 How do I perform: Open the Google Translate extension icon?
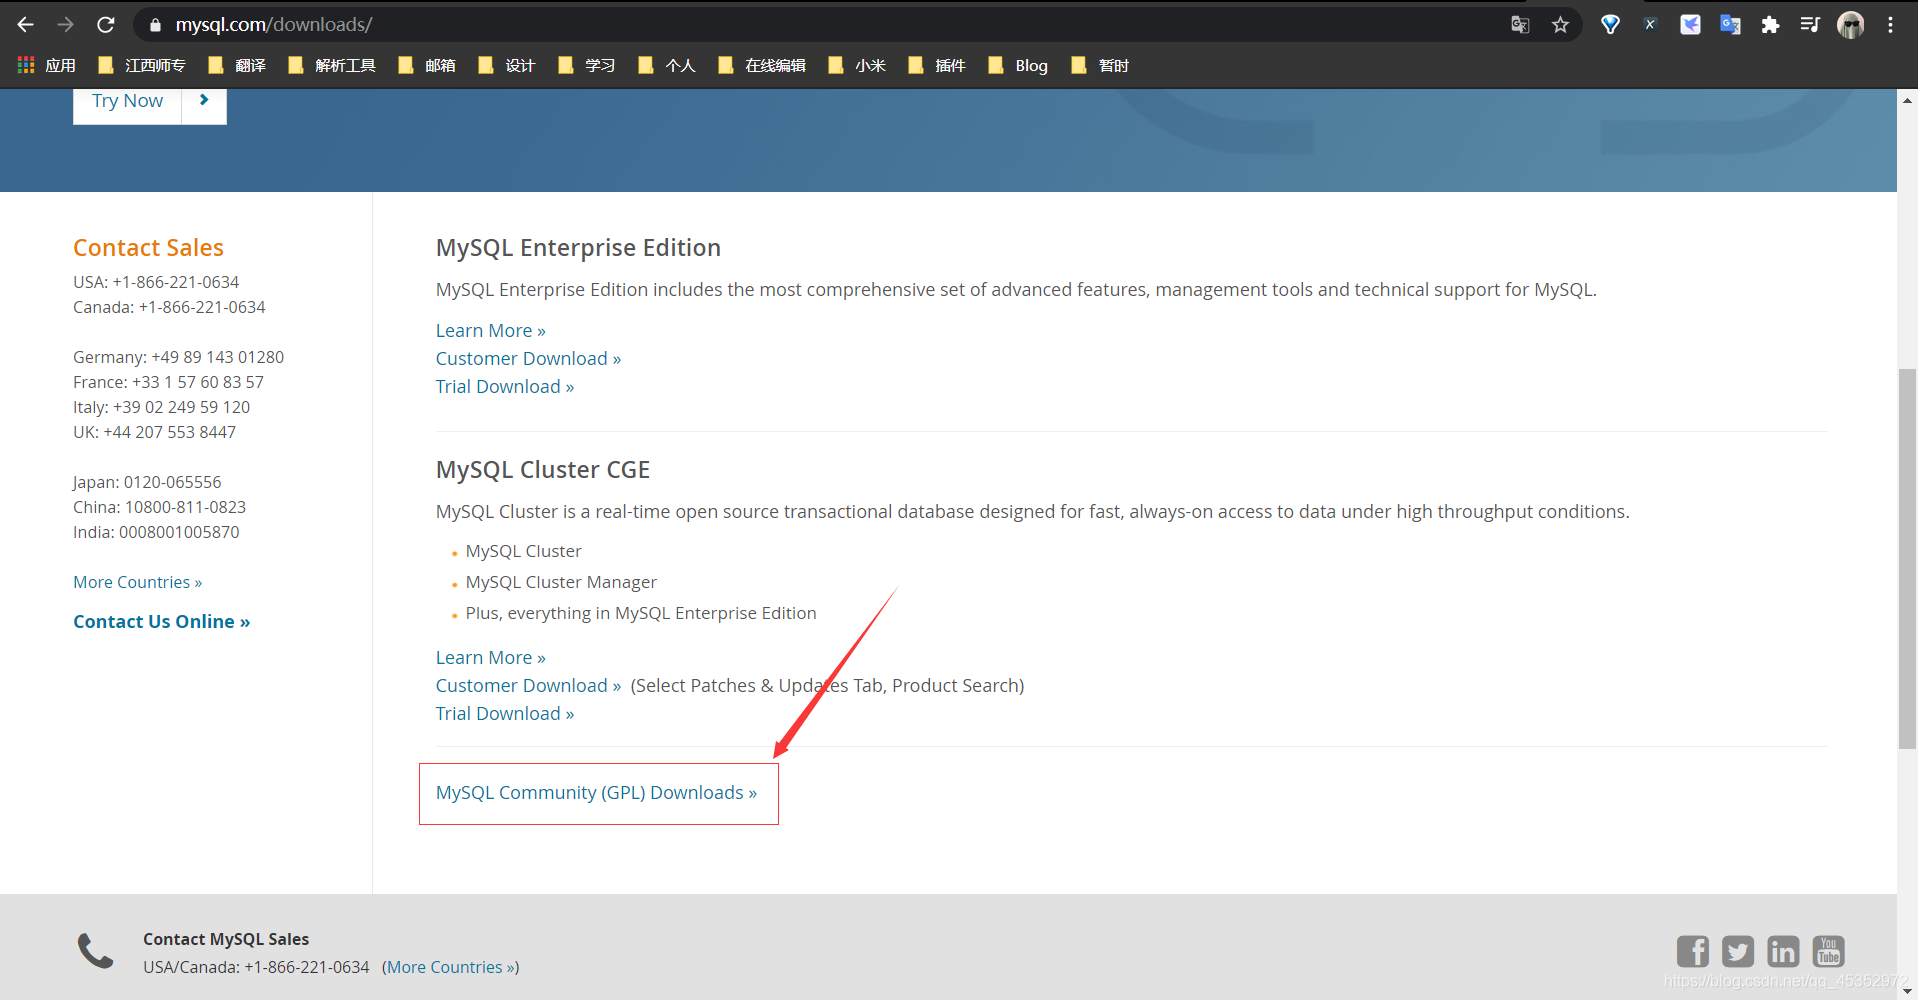coord(1730,25)
